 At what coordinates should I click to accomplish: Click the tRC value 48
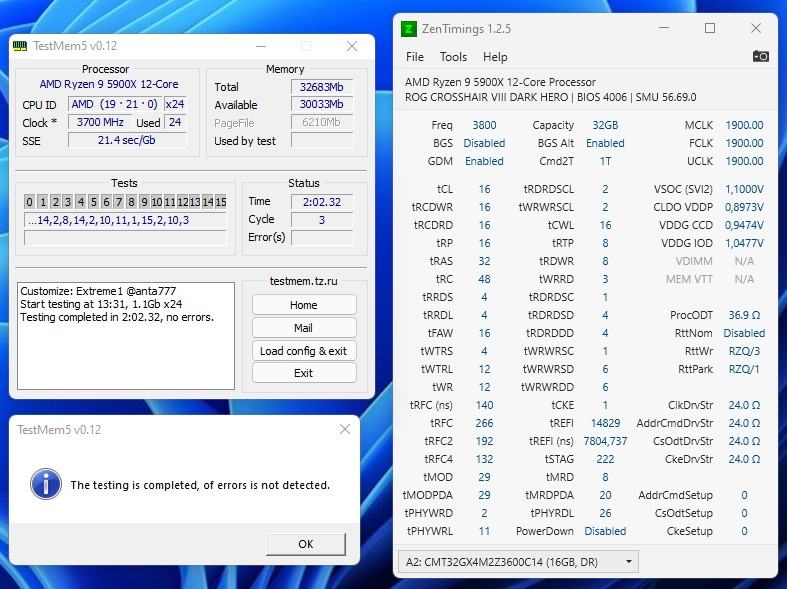coord(484,279)
